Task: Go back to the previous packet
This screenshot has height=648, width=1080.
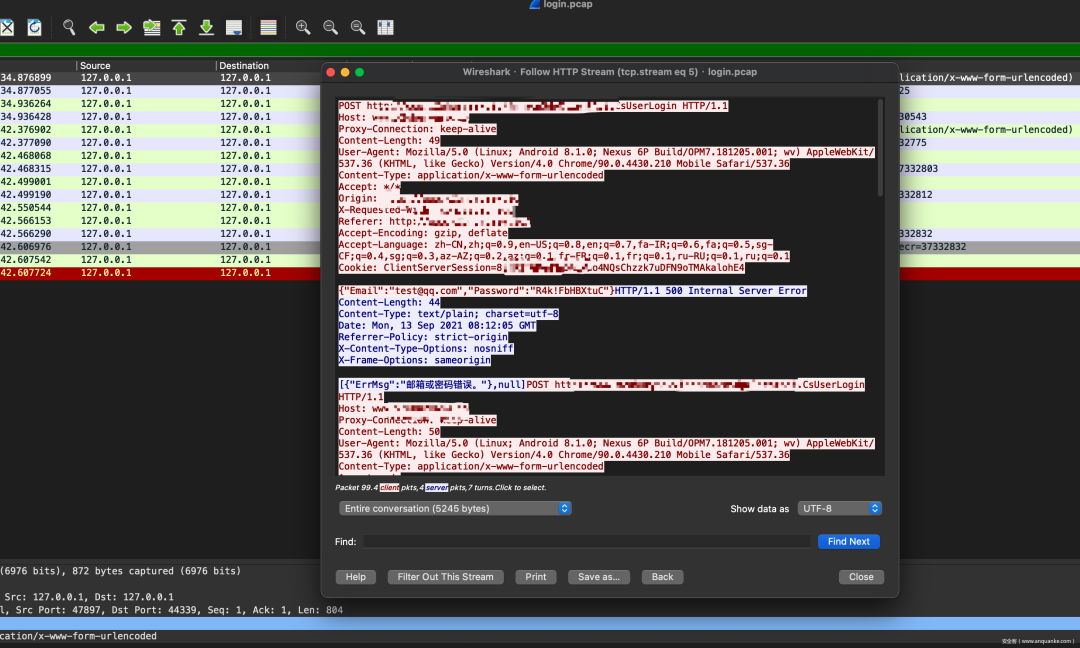Action: 96,28
